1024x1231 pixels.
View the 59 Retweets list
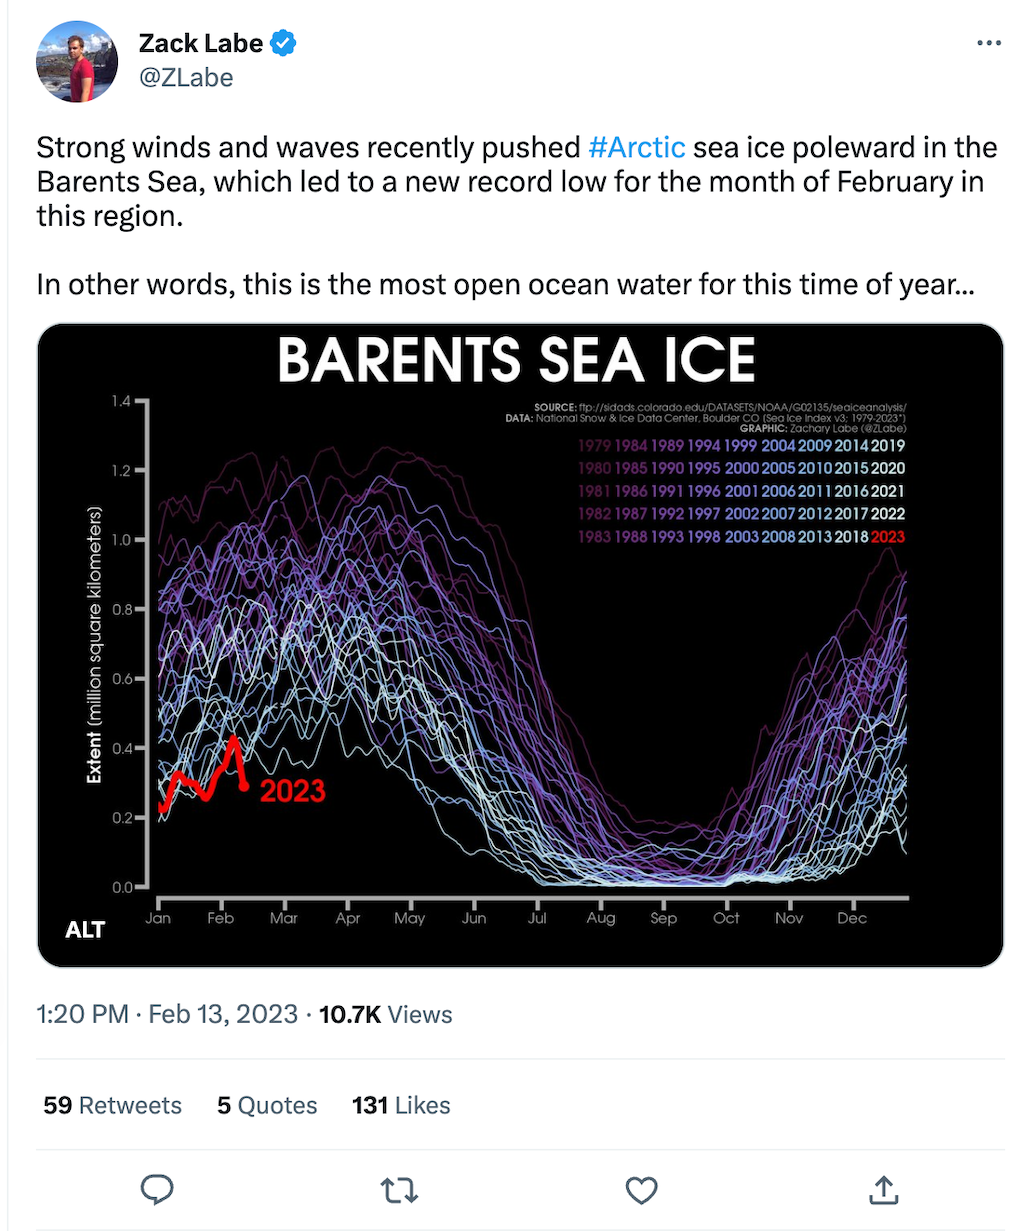click(x=111, y=1105)
